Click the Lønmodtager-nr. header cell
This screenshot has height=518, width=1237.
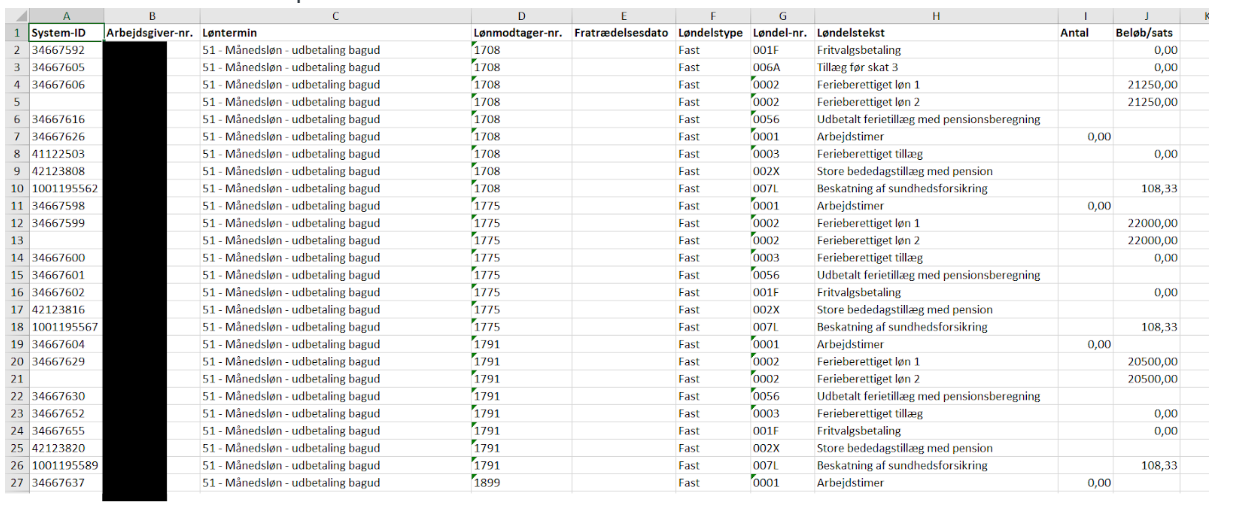(521, 33)
